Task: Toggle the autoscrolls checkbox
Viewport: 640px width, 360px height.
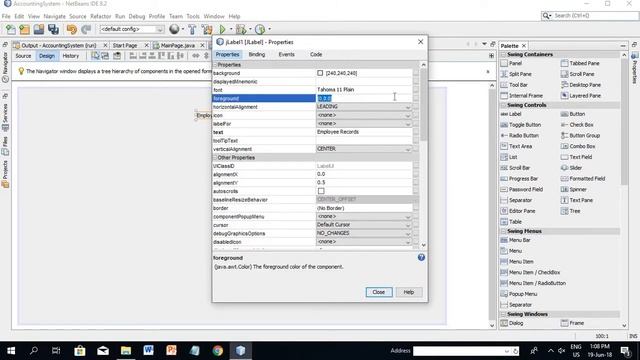Action: [x=321, y=191]
